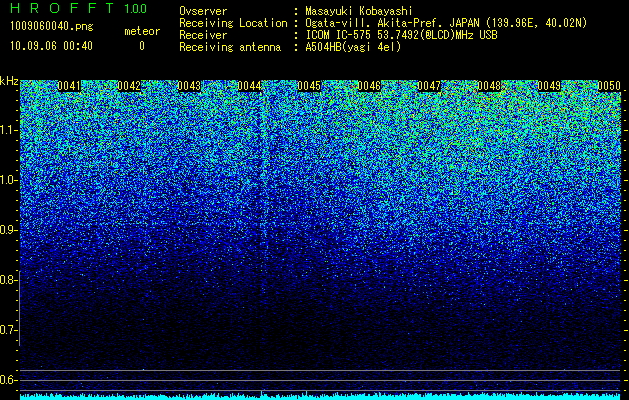
Task: Click the meteor count value 0
Action: pos(142,46)
